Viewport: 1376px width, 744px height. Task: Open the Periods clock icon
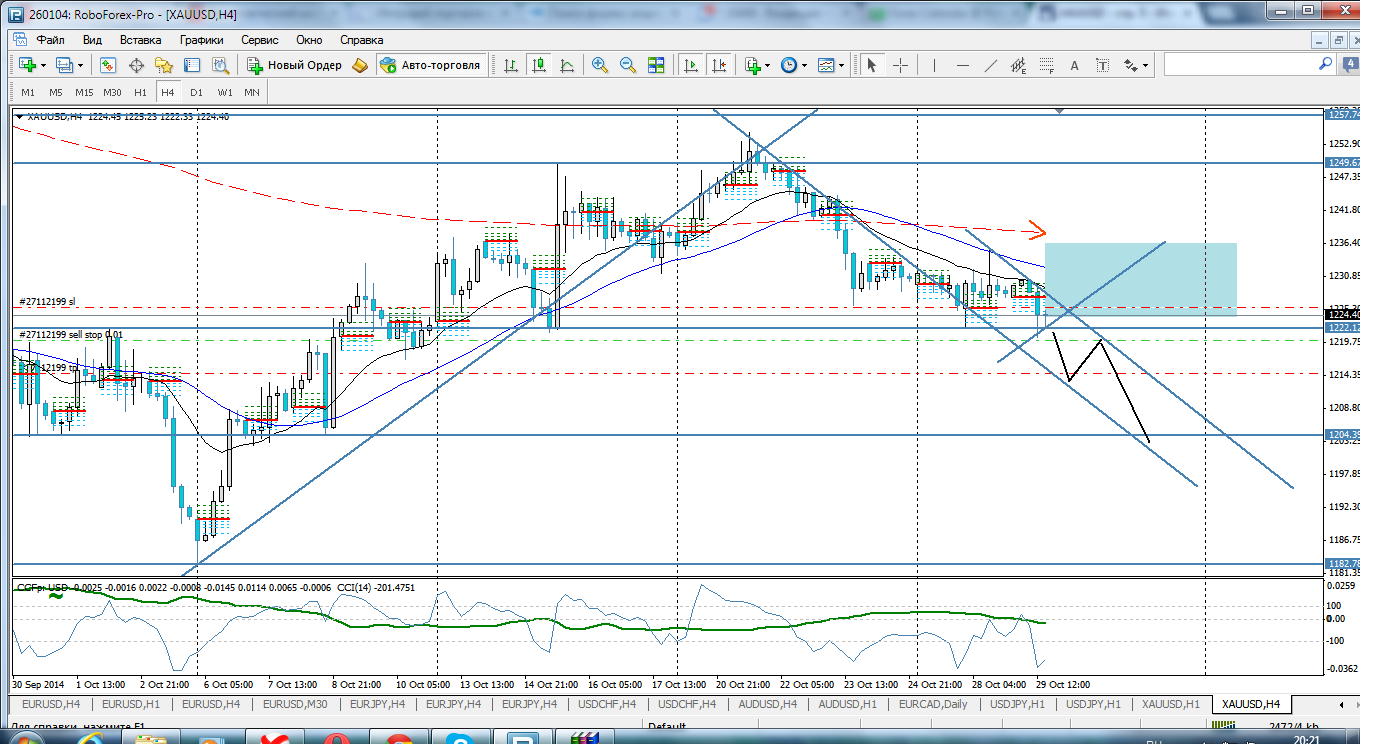pyautogui.click(x=789, y=65)
